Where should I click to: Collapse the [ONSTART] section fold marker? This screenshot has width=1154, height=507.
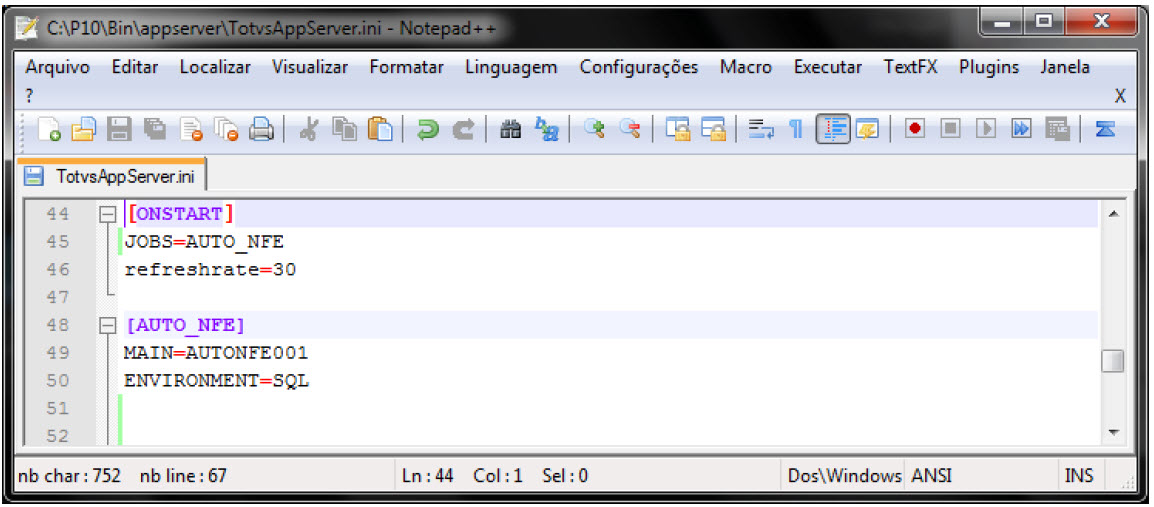coord(108,214)
